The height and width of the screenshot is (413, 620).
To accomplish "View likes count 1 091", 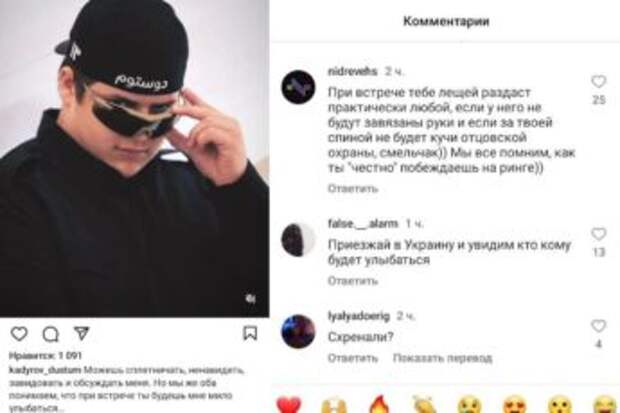I will 45,355.
